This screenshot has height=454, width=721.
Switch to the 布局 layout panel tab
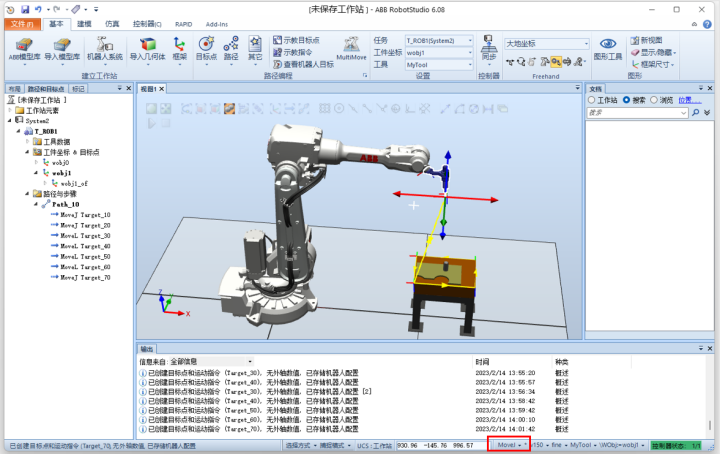click(x=14, y=89)
